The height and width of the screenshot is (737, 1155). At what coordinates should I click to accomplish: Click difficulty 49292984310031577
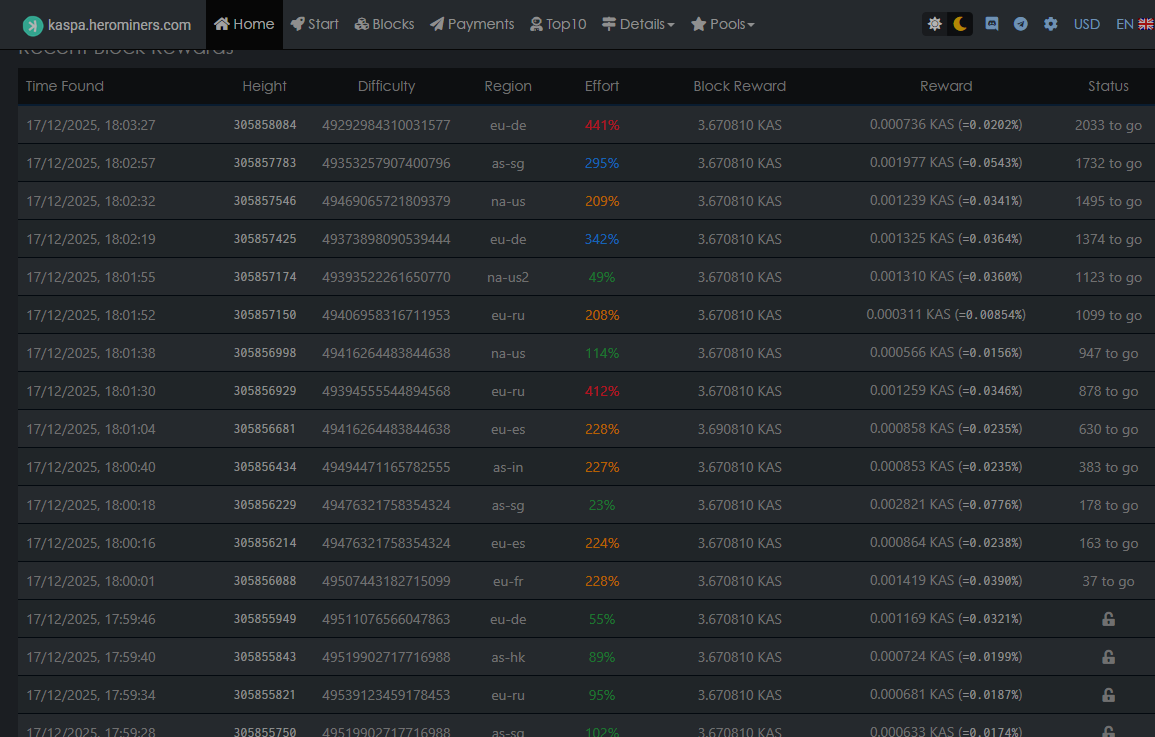tap(386, 125)
